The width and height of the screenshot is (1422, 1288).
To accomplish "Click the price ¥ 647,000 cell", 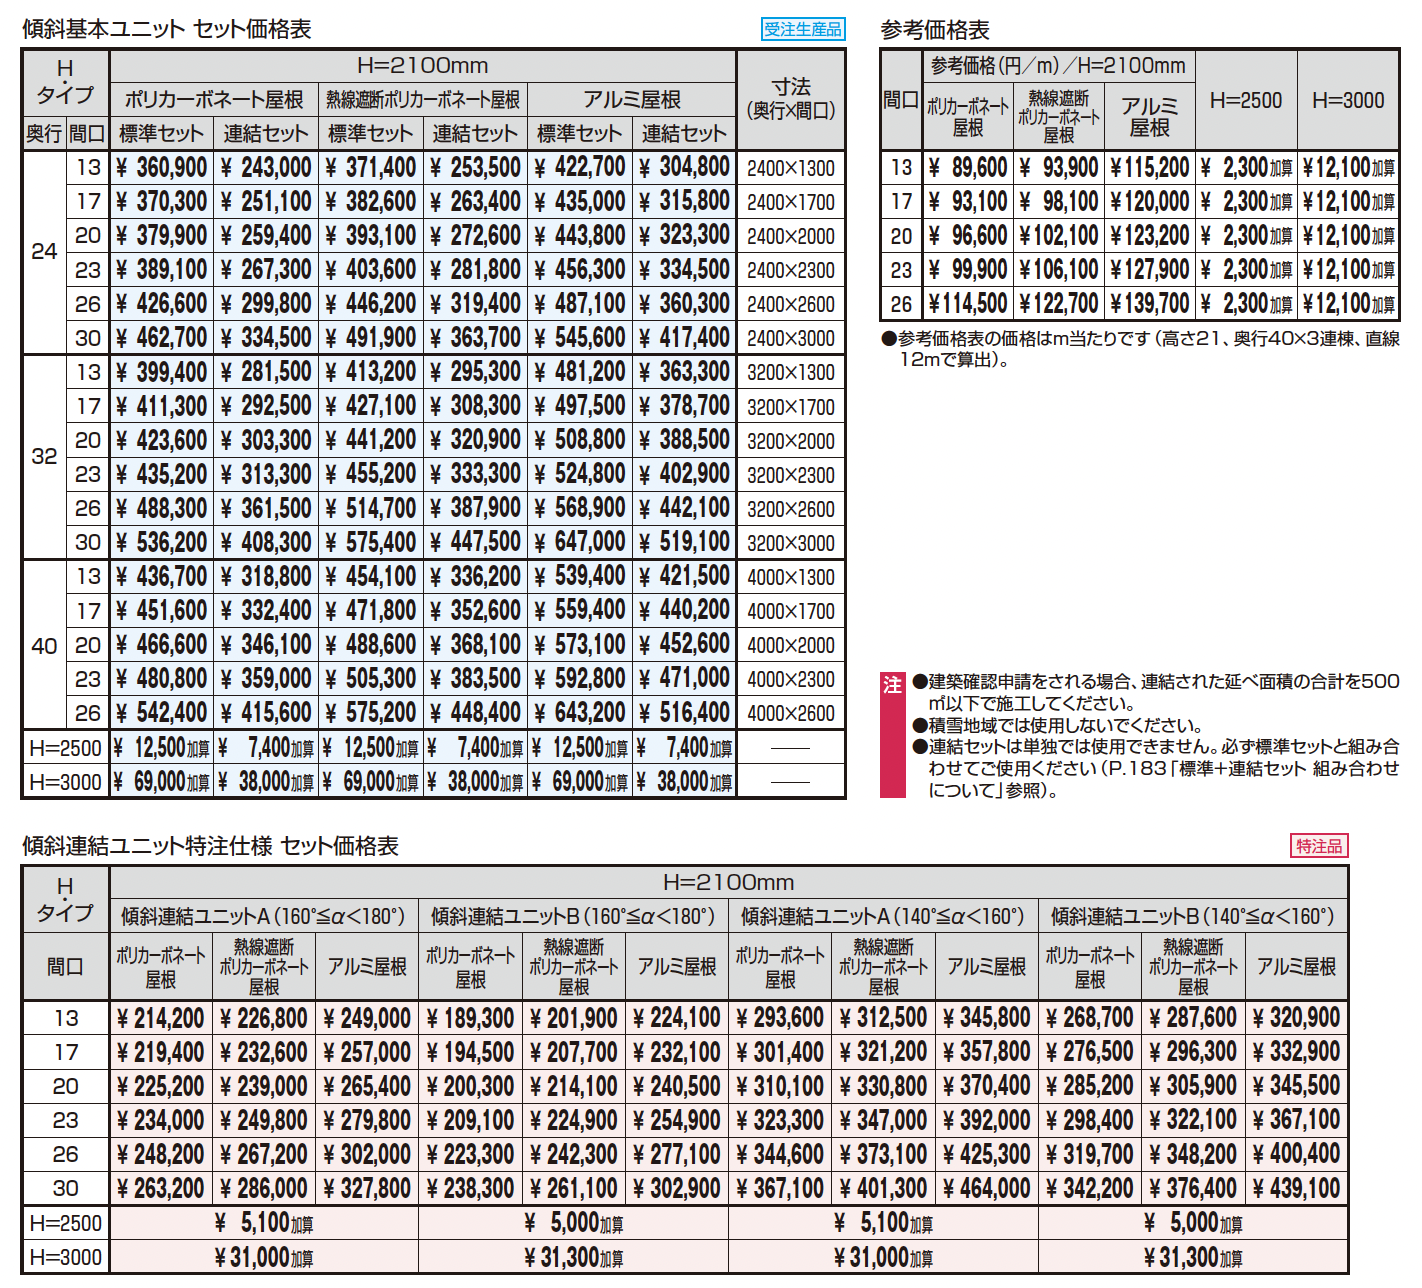I will pos(580,542).
